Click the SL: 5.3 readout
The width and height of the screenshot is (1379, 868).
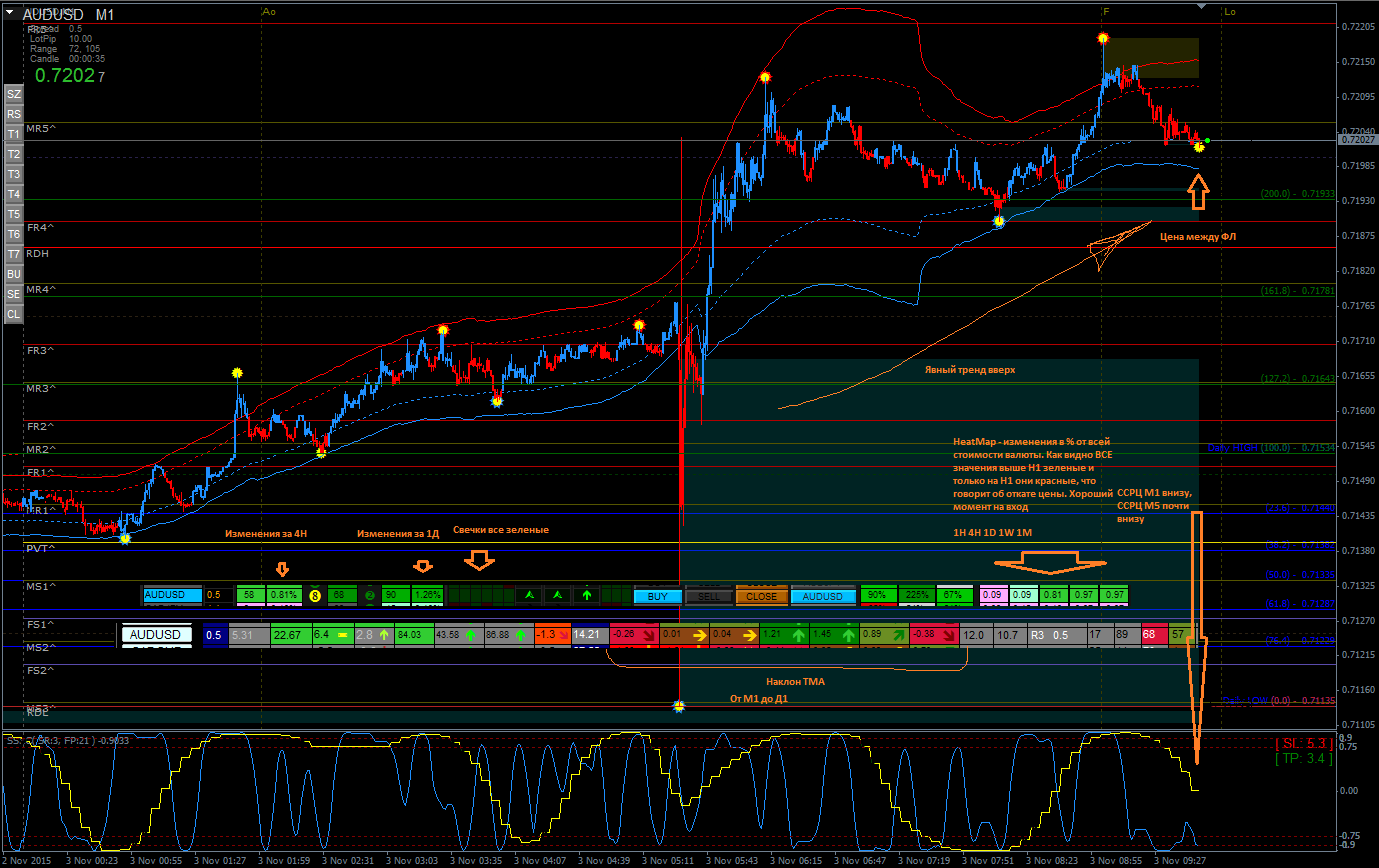coord(1305,743)
